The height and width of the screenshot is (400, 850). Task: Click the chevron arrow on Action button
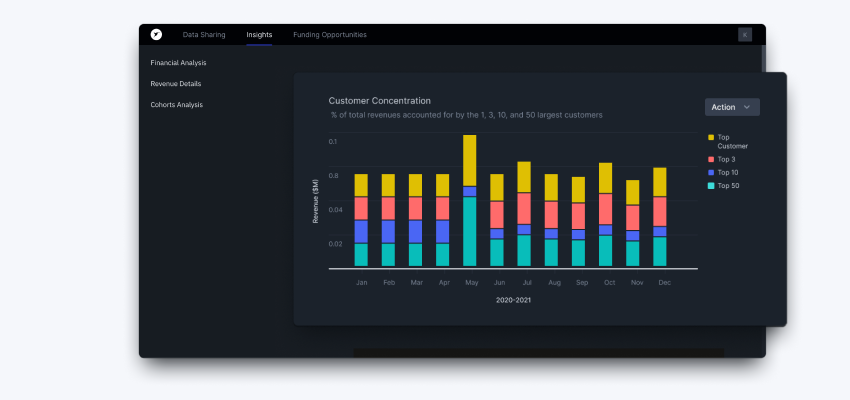747,107
